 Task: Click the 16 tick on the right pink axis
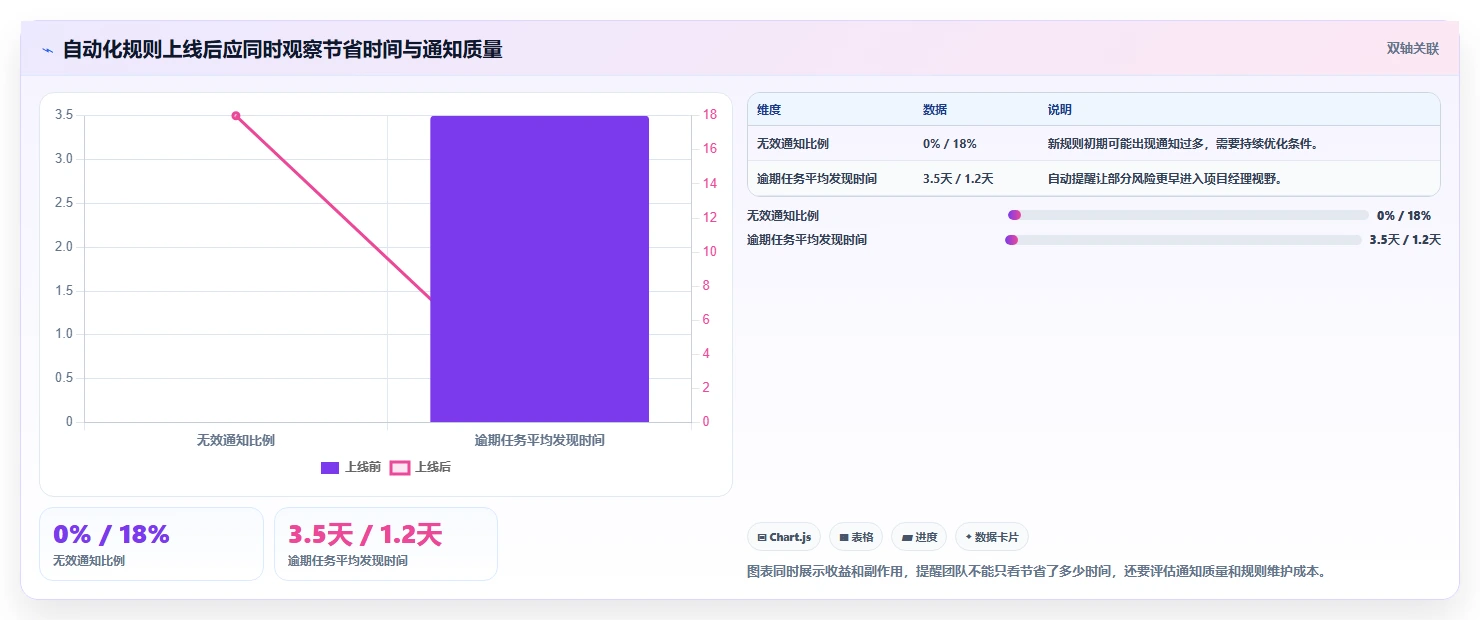(x=709, y=149)
